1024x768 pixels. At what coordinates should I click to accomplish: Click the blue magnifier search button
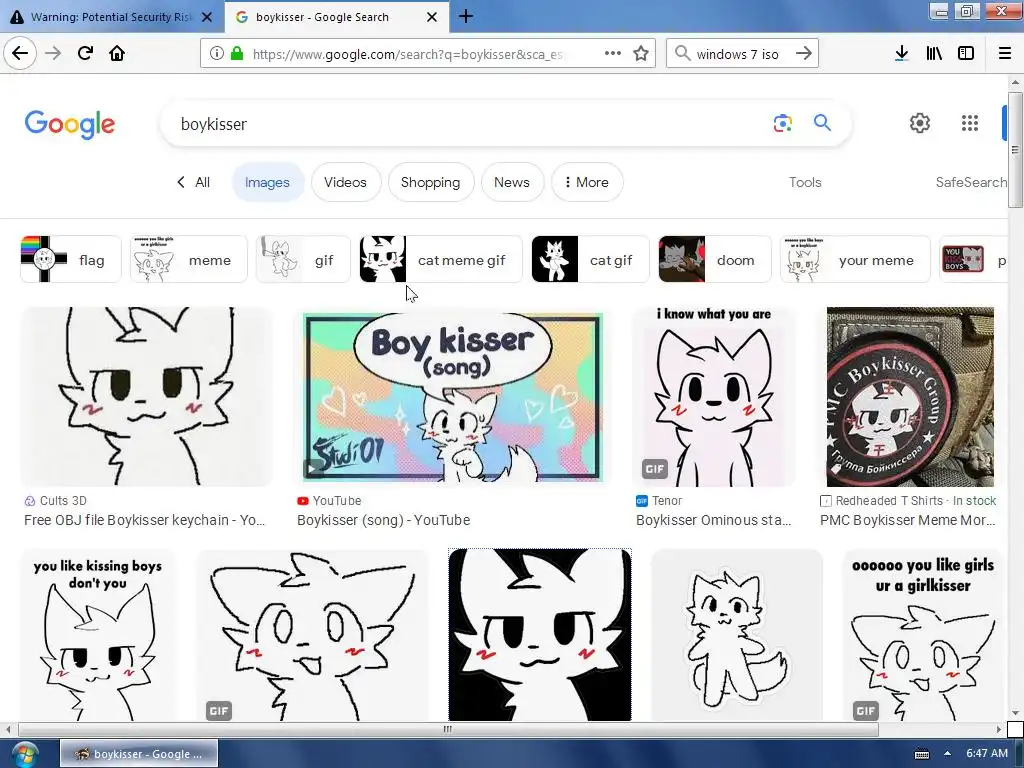(822, 123)
